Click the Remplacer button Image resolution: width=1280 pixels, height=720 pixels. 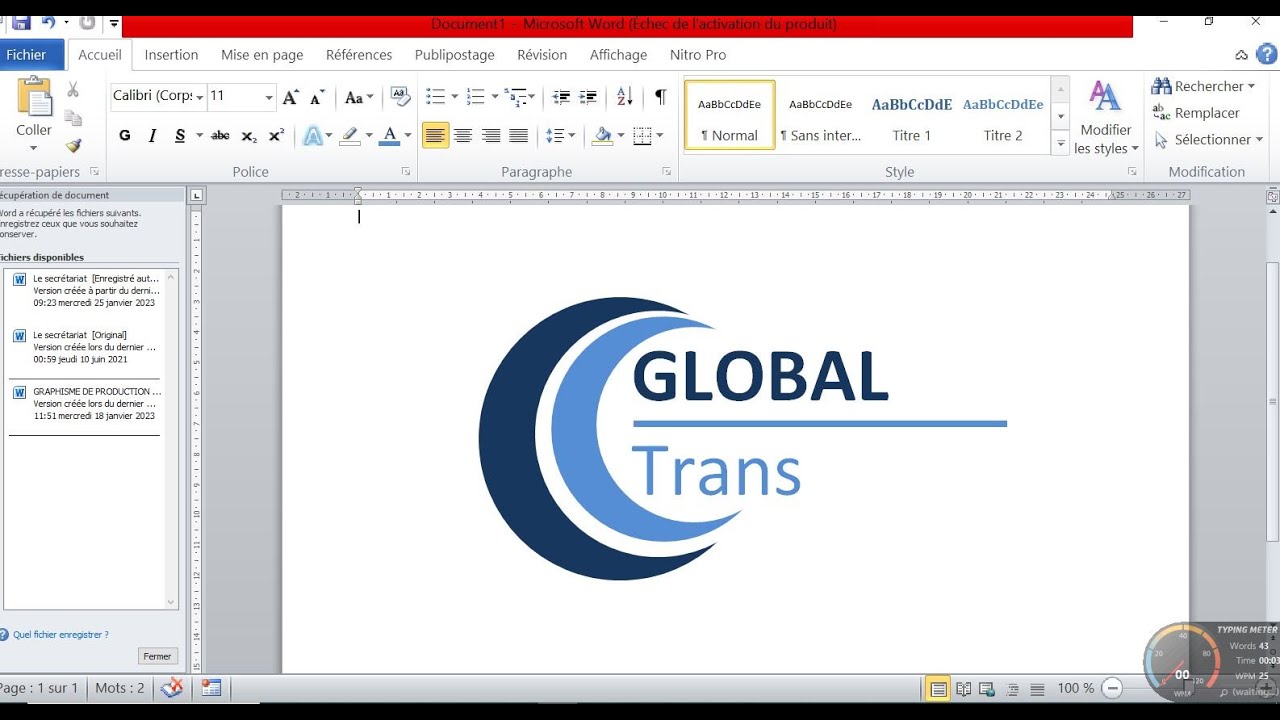coord(1196,113)
